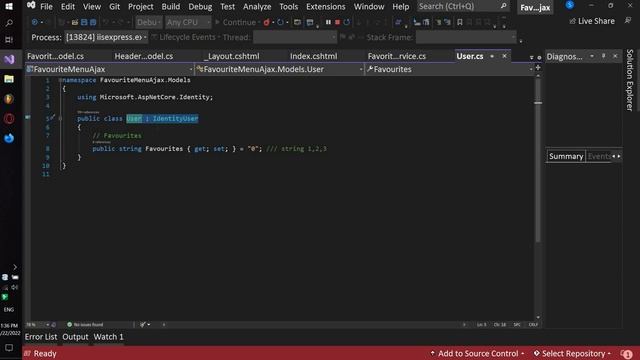Collapse the User class block at line 5
Screen dimensions: 640x360
coord(60,118)
